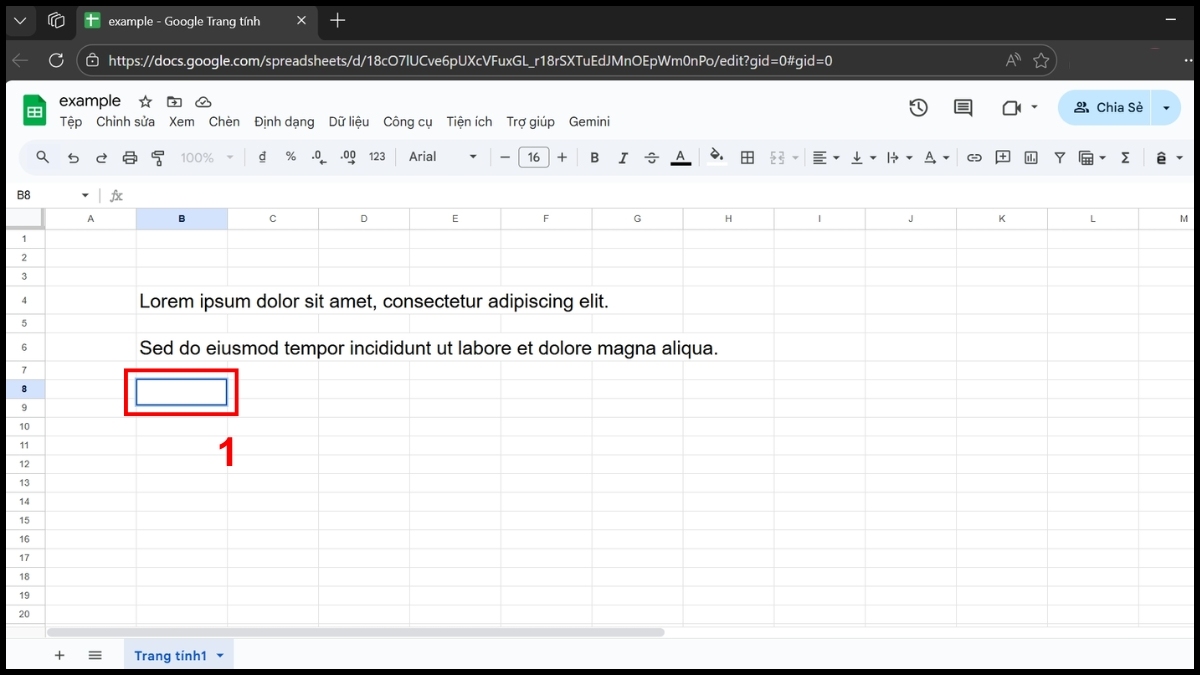Star the example spreadsheet
This screenshot has height=675, width=1200.
pos(144,101)
